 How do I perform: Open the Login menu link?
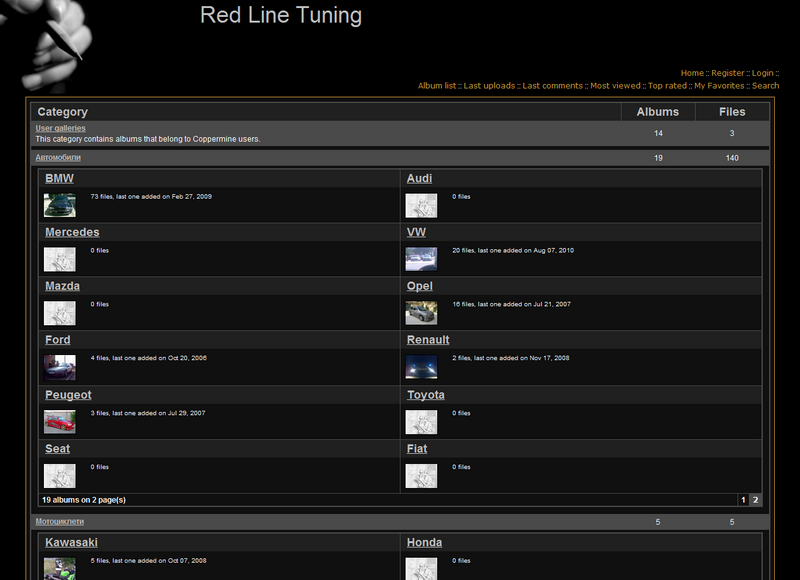click(x=762, y=73)
